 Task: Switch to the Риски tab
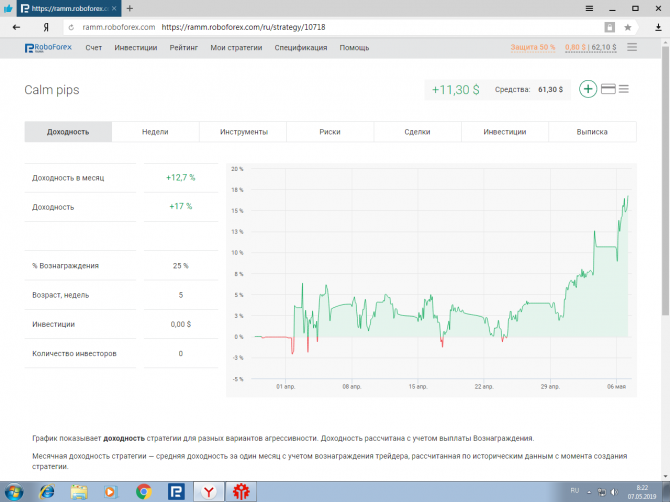point(330,132)
